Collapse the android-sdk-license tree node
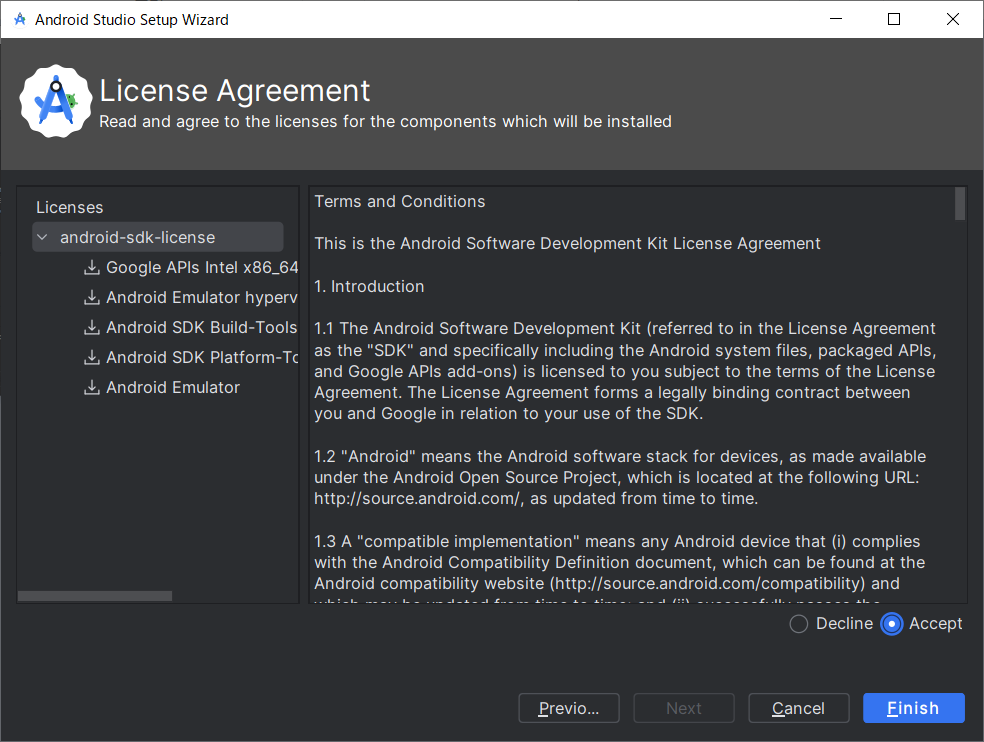Screen dimensions: 984x742 (42, 238)
